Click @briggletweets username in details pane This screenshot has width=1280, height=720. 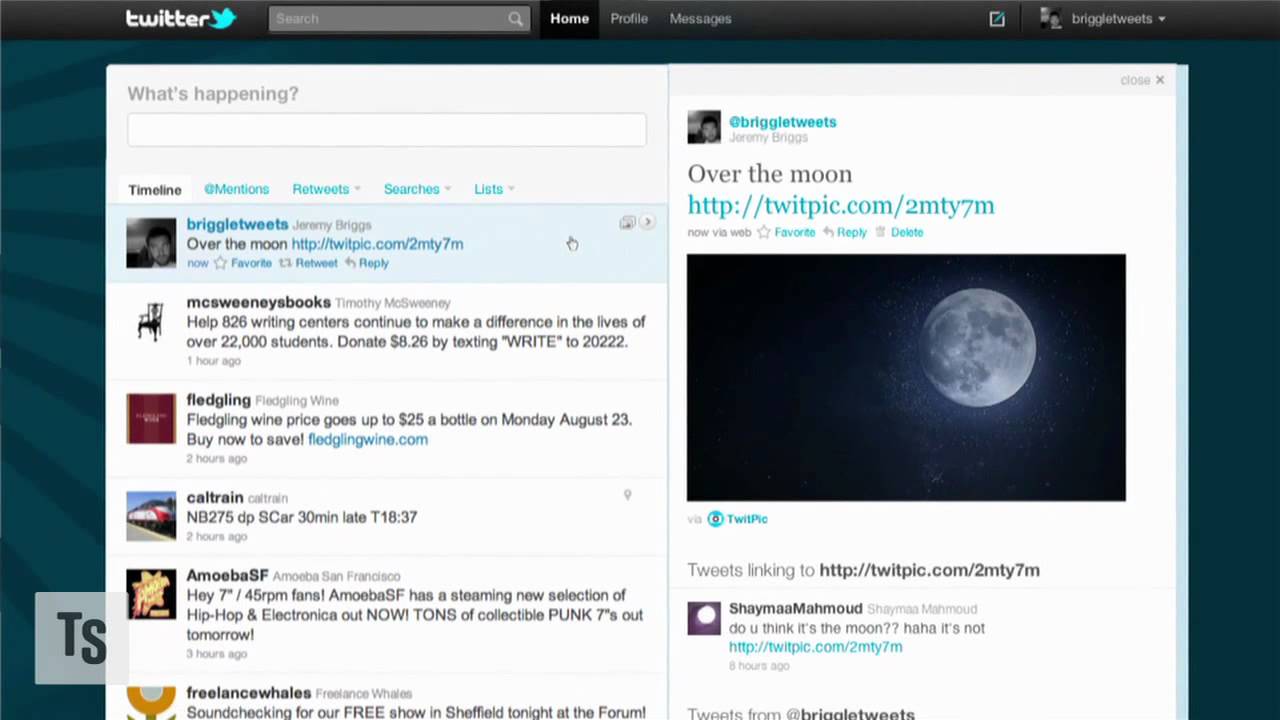[782, 122]
